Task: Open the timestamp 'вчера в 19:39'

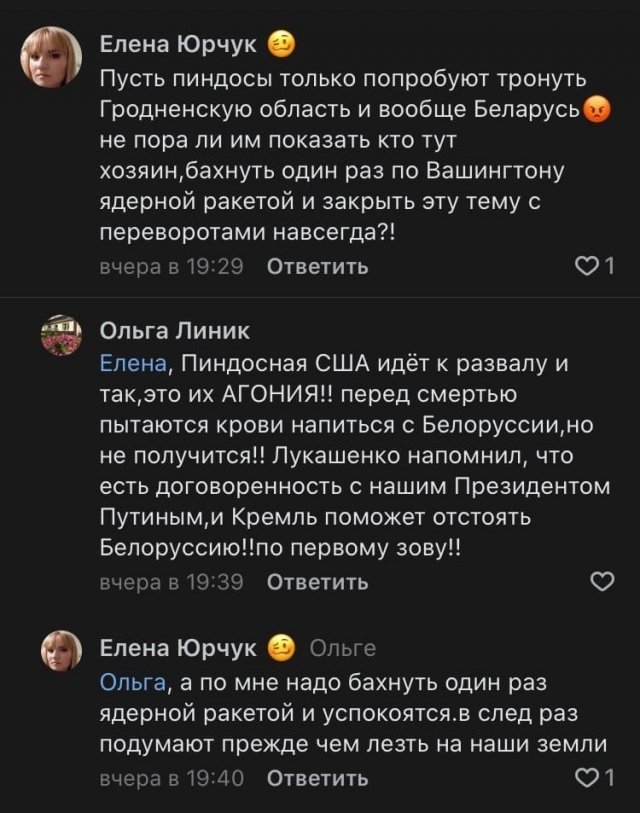Action: click(x=171, y=583)
